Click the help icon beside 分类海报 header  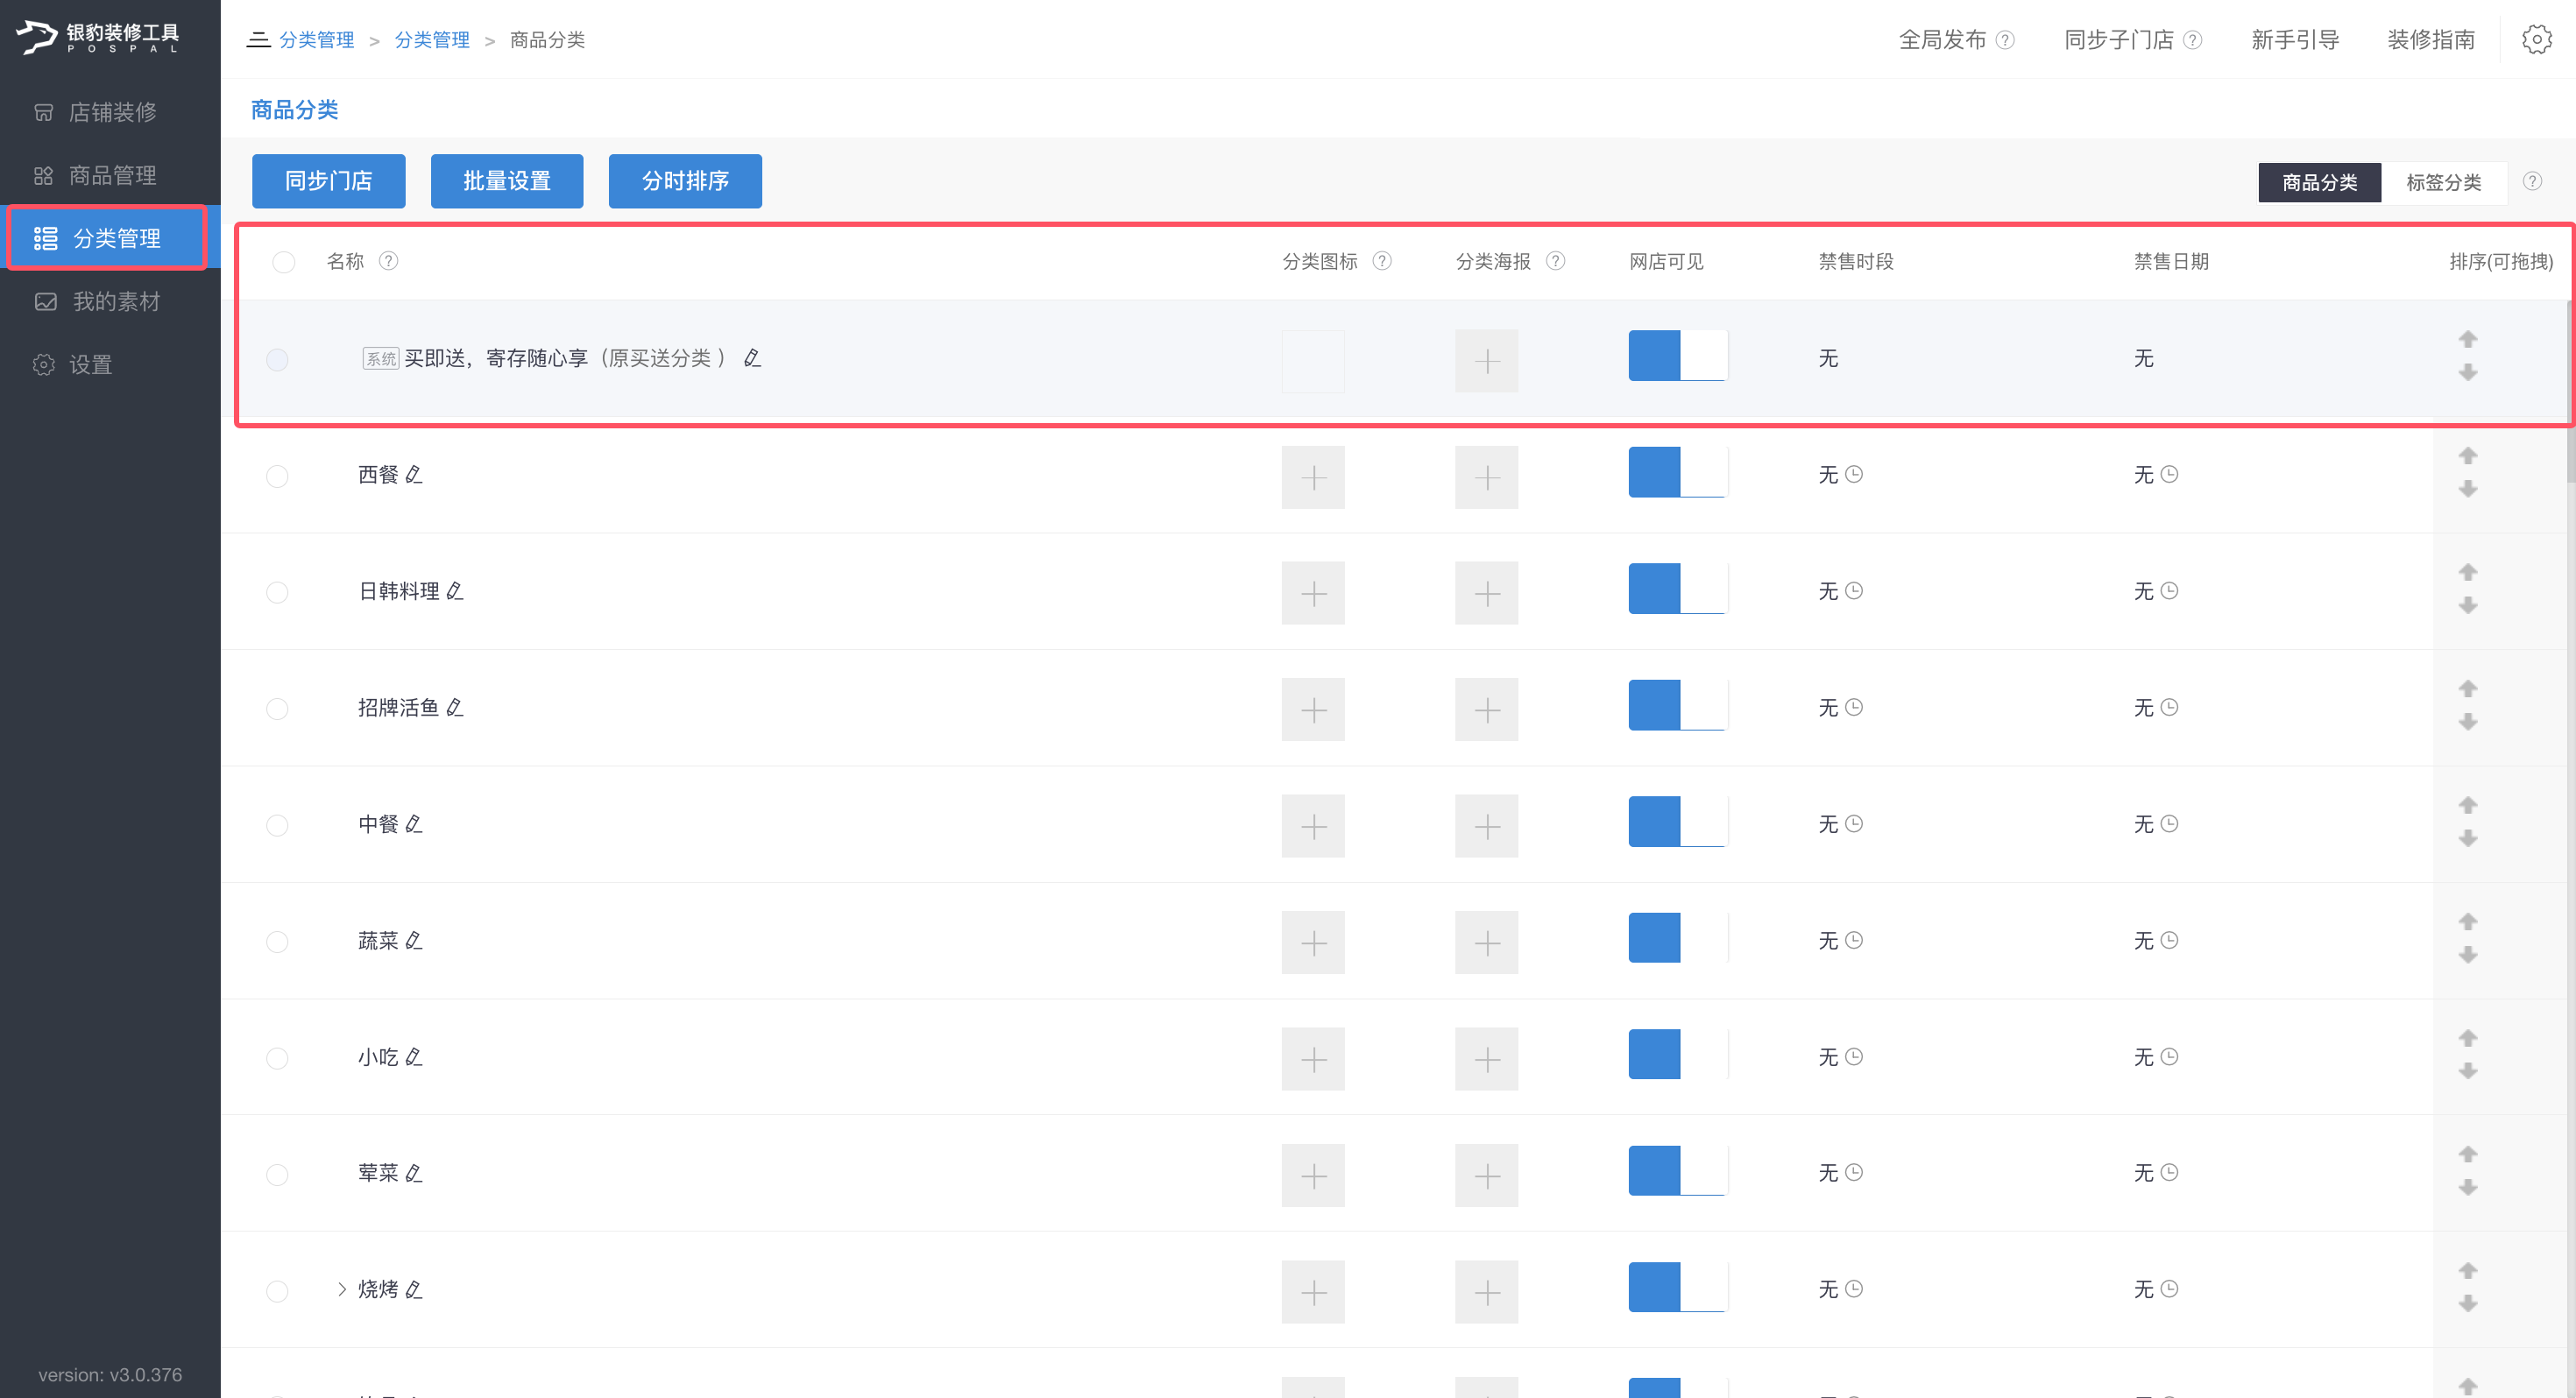(1555, 260)
